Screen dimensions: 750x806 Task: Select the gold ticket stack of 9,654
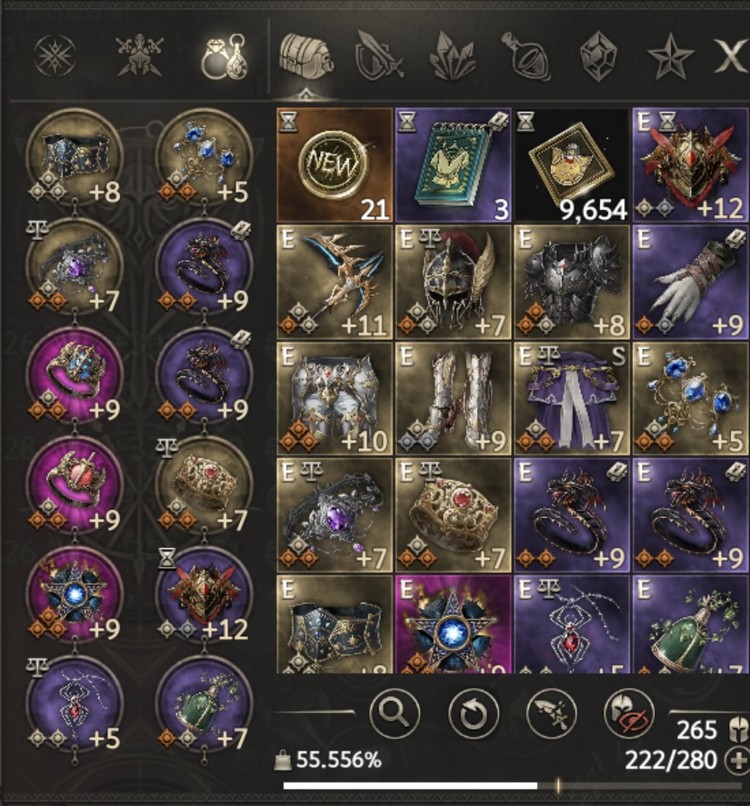(x=572, y=165)
